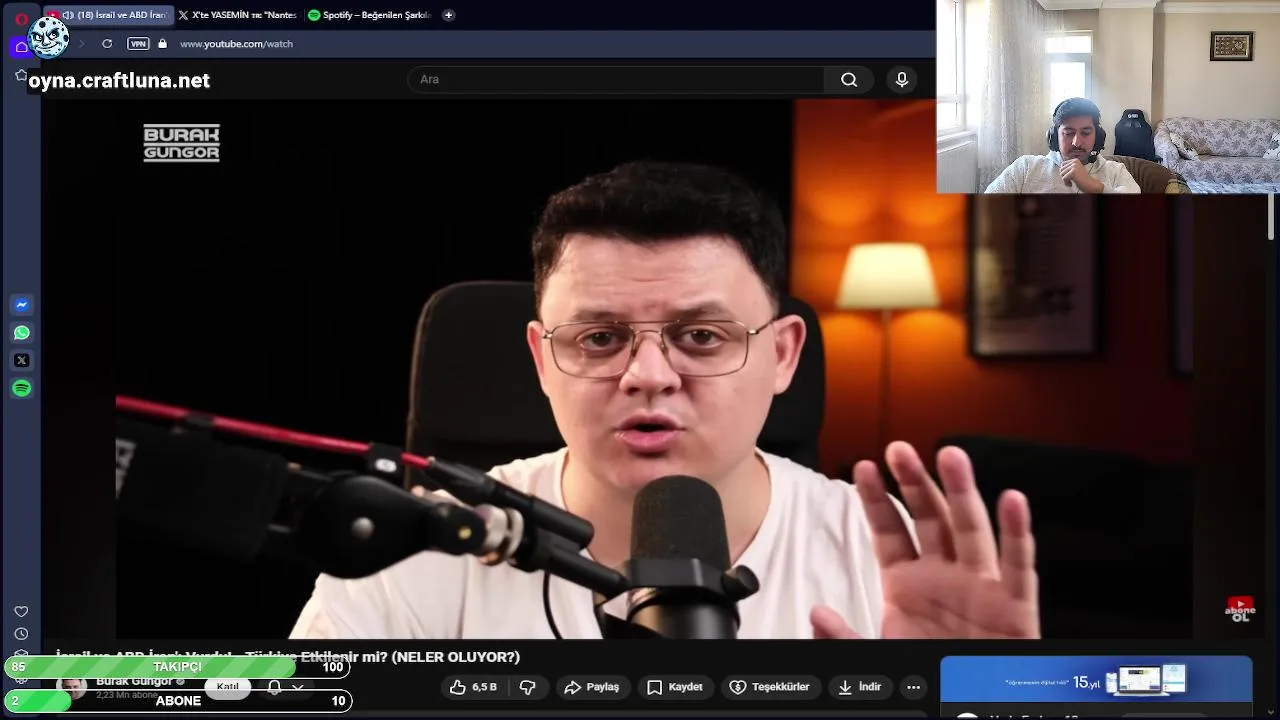Click the page vertical scrollbar thumb
1280x720 pixels.
click(1272, 215)
